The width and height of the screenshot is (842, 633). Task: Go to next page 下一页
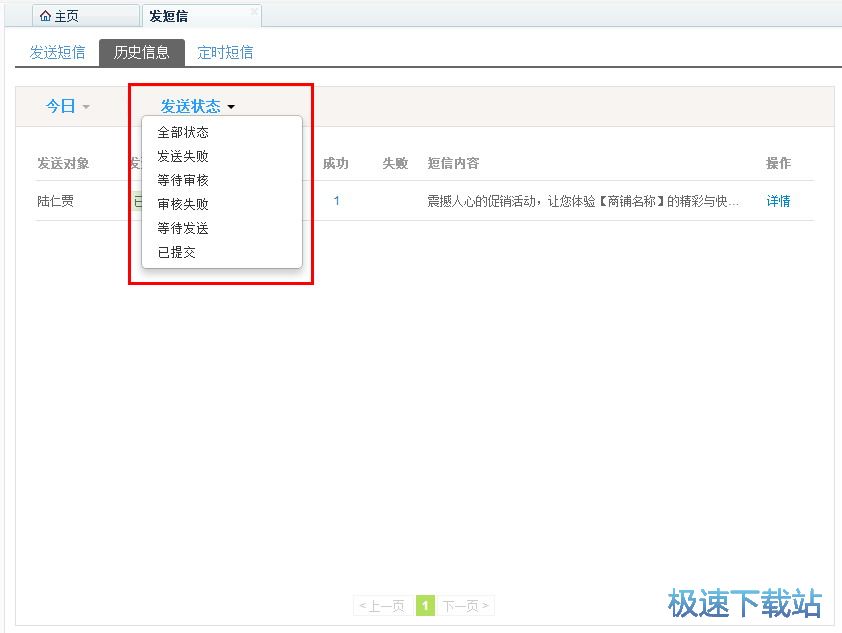click(466, 606)
